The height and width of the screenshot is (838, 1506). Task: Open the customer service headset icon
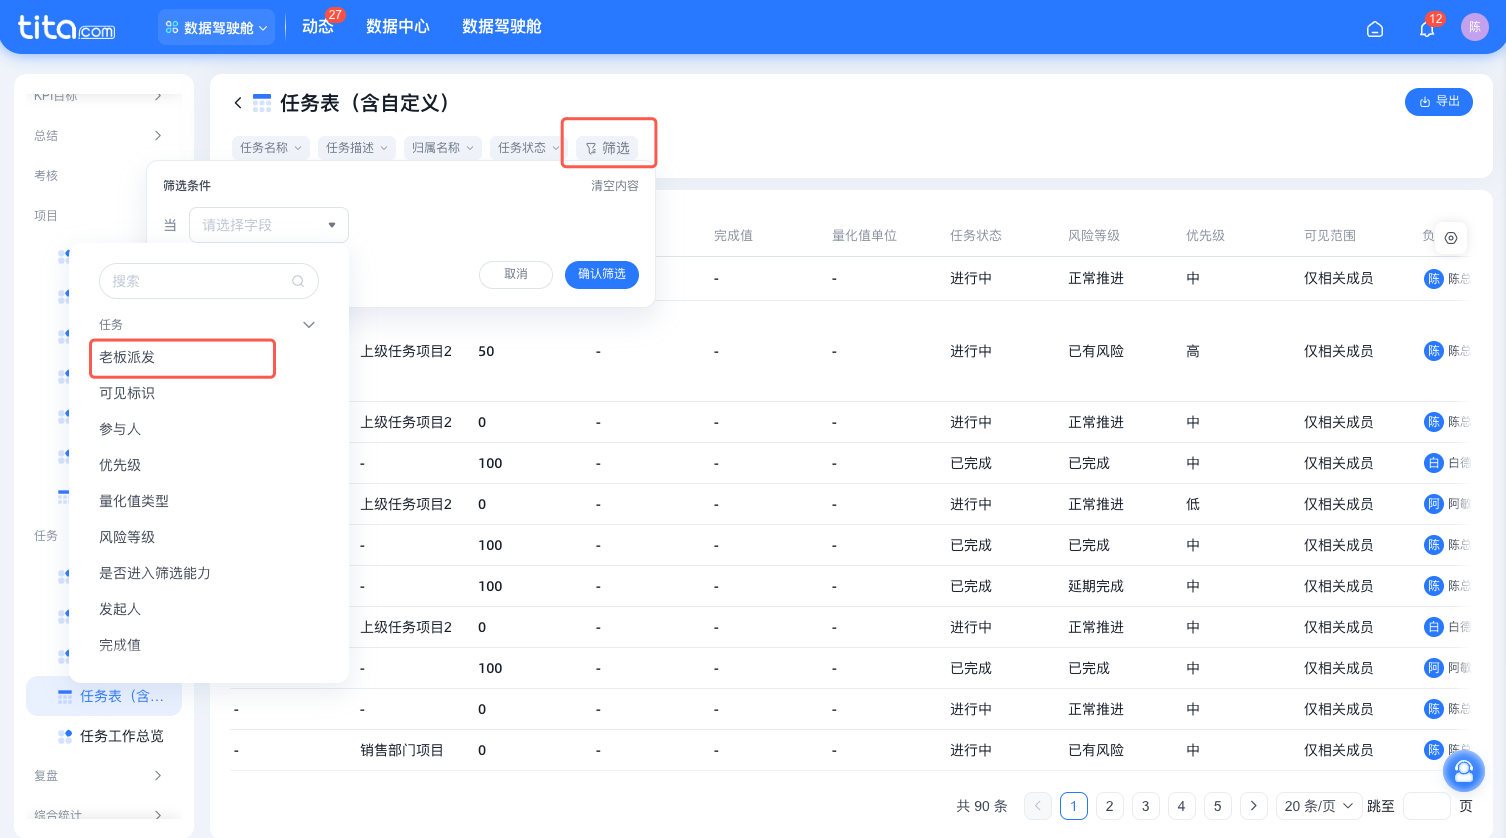tap(1464, 771)
